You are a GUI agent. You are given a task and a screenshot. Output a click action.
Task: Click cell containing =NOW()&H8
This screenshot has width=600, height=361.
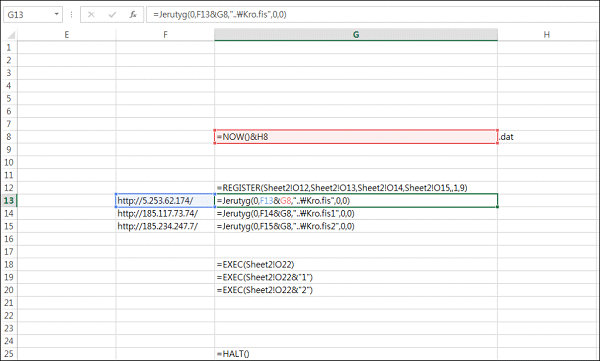pyautogui.click(x=356, y=137)
